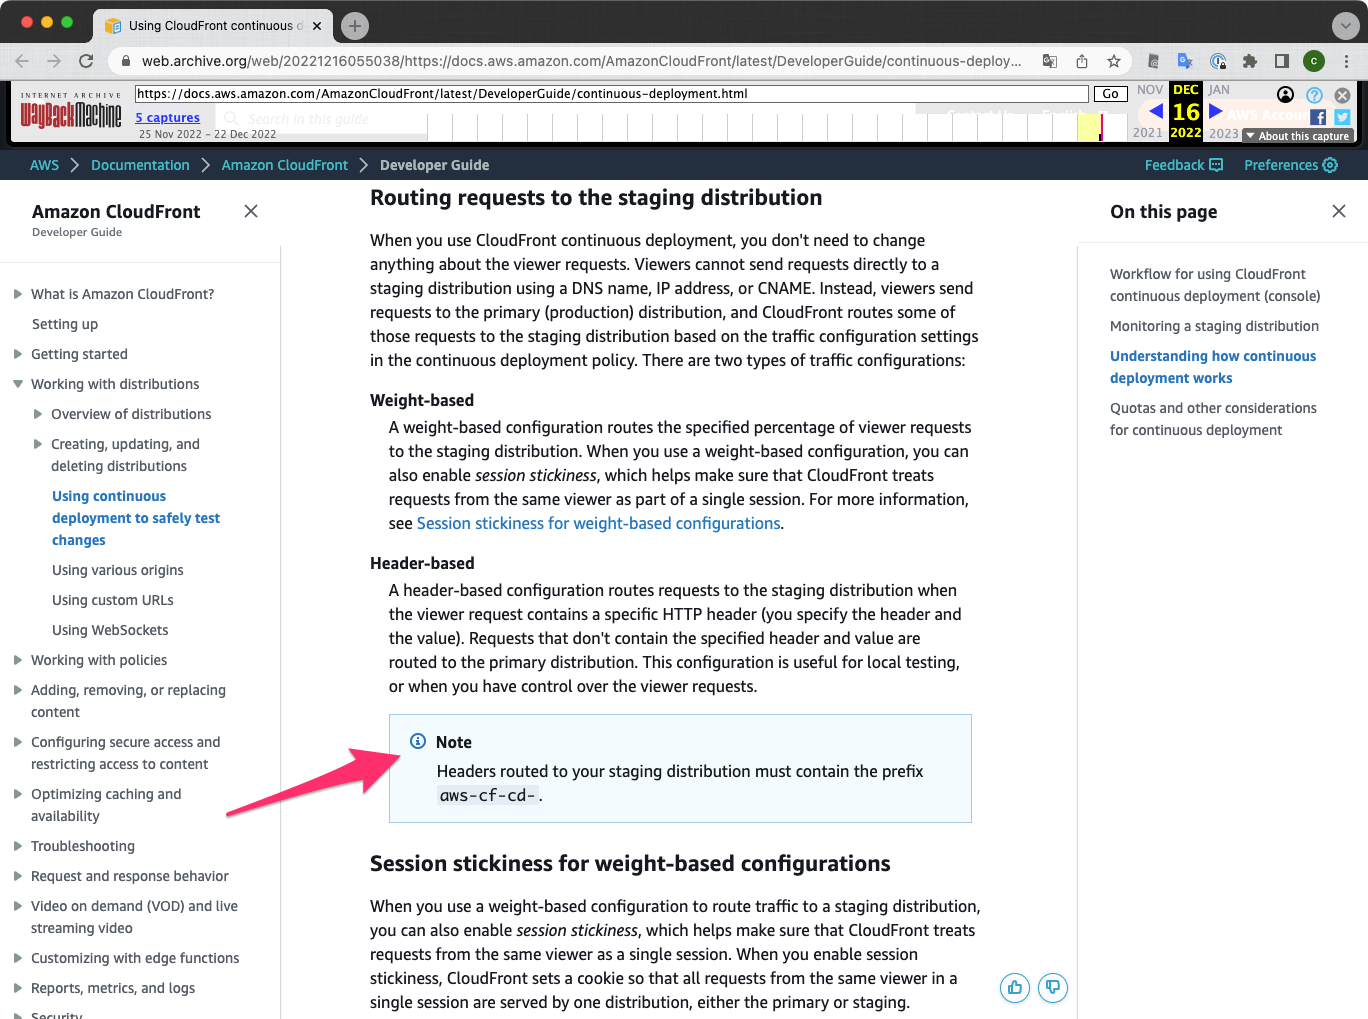Toggle the browser side panel icon

(x=1282, y=61)
